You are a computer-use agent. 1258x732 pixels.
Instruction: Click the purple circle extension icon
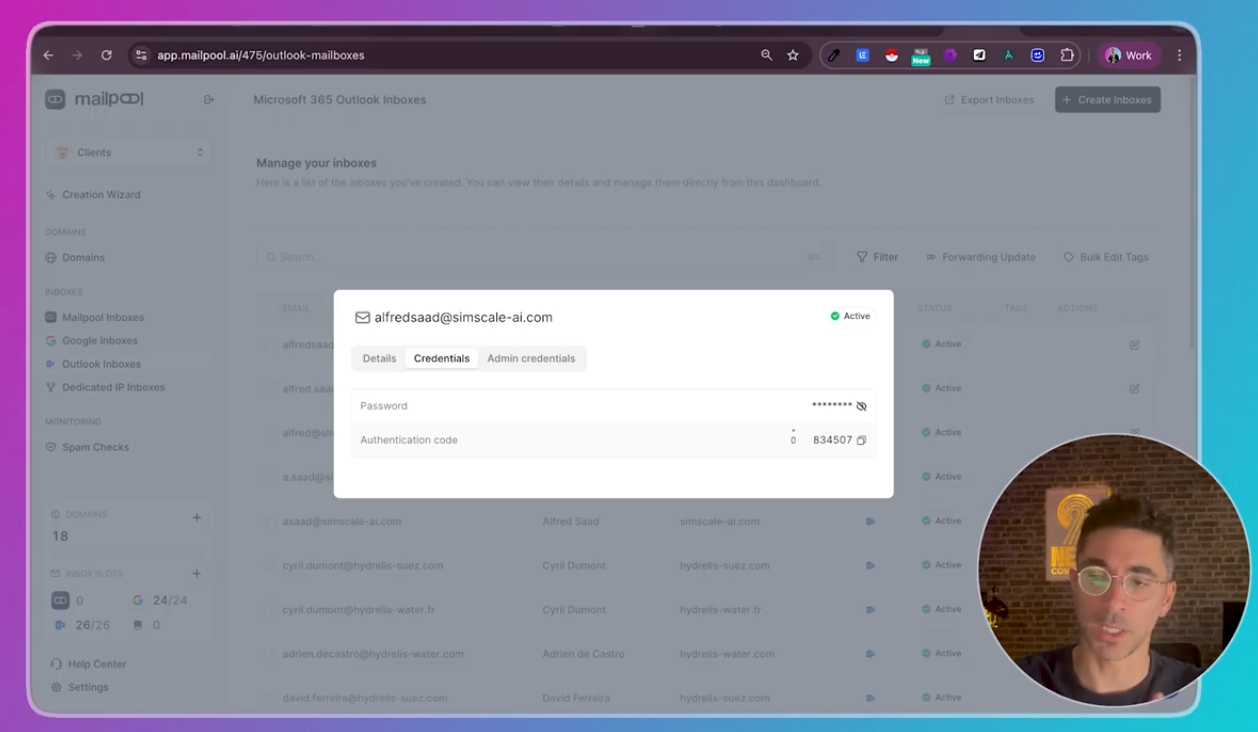950,56
